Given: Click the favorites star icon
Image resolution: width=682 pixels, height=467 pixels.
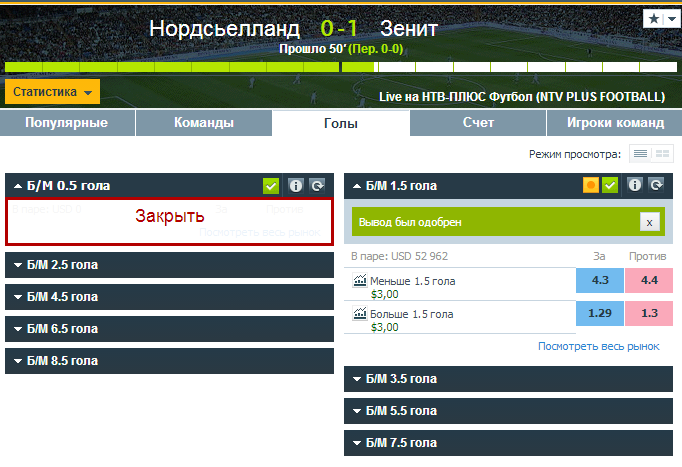Looking at the screenshot, I should tap(653, 19).
